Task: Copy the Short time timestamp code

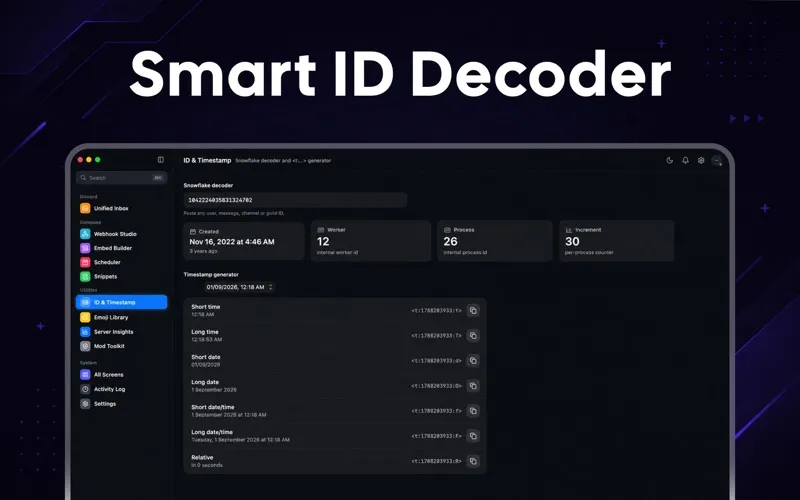Action: click(x=473, y=310)
